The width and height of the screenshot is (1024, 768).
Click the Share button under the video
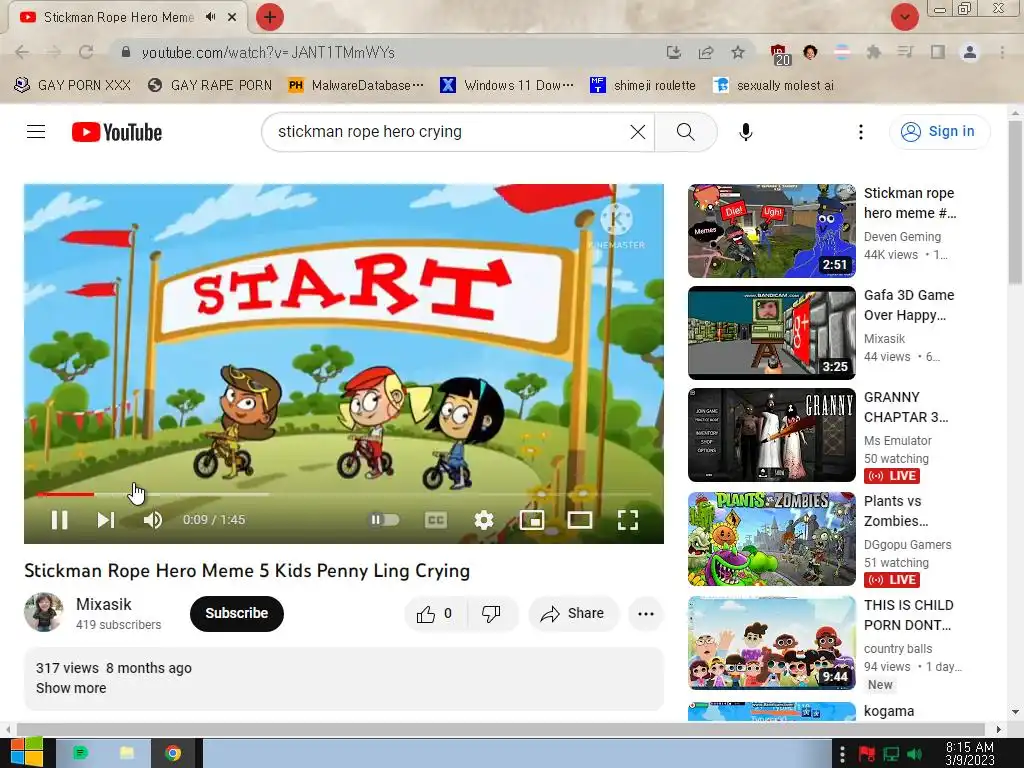click(x=573, y=614)
